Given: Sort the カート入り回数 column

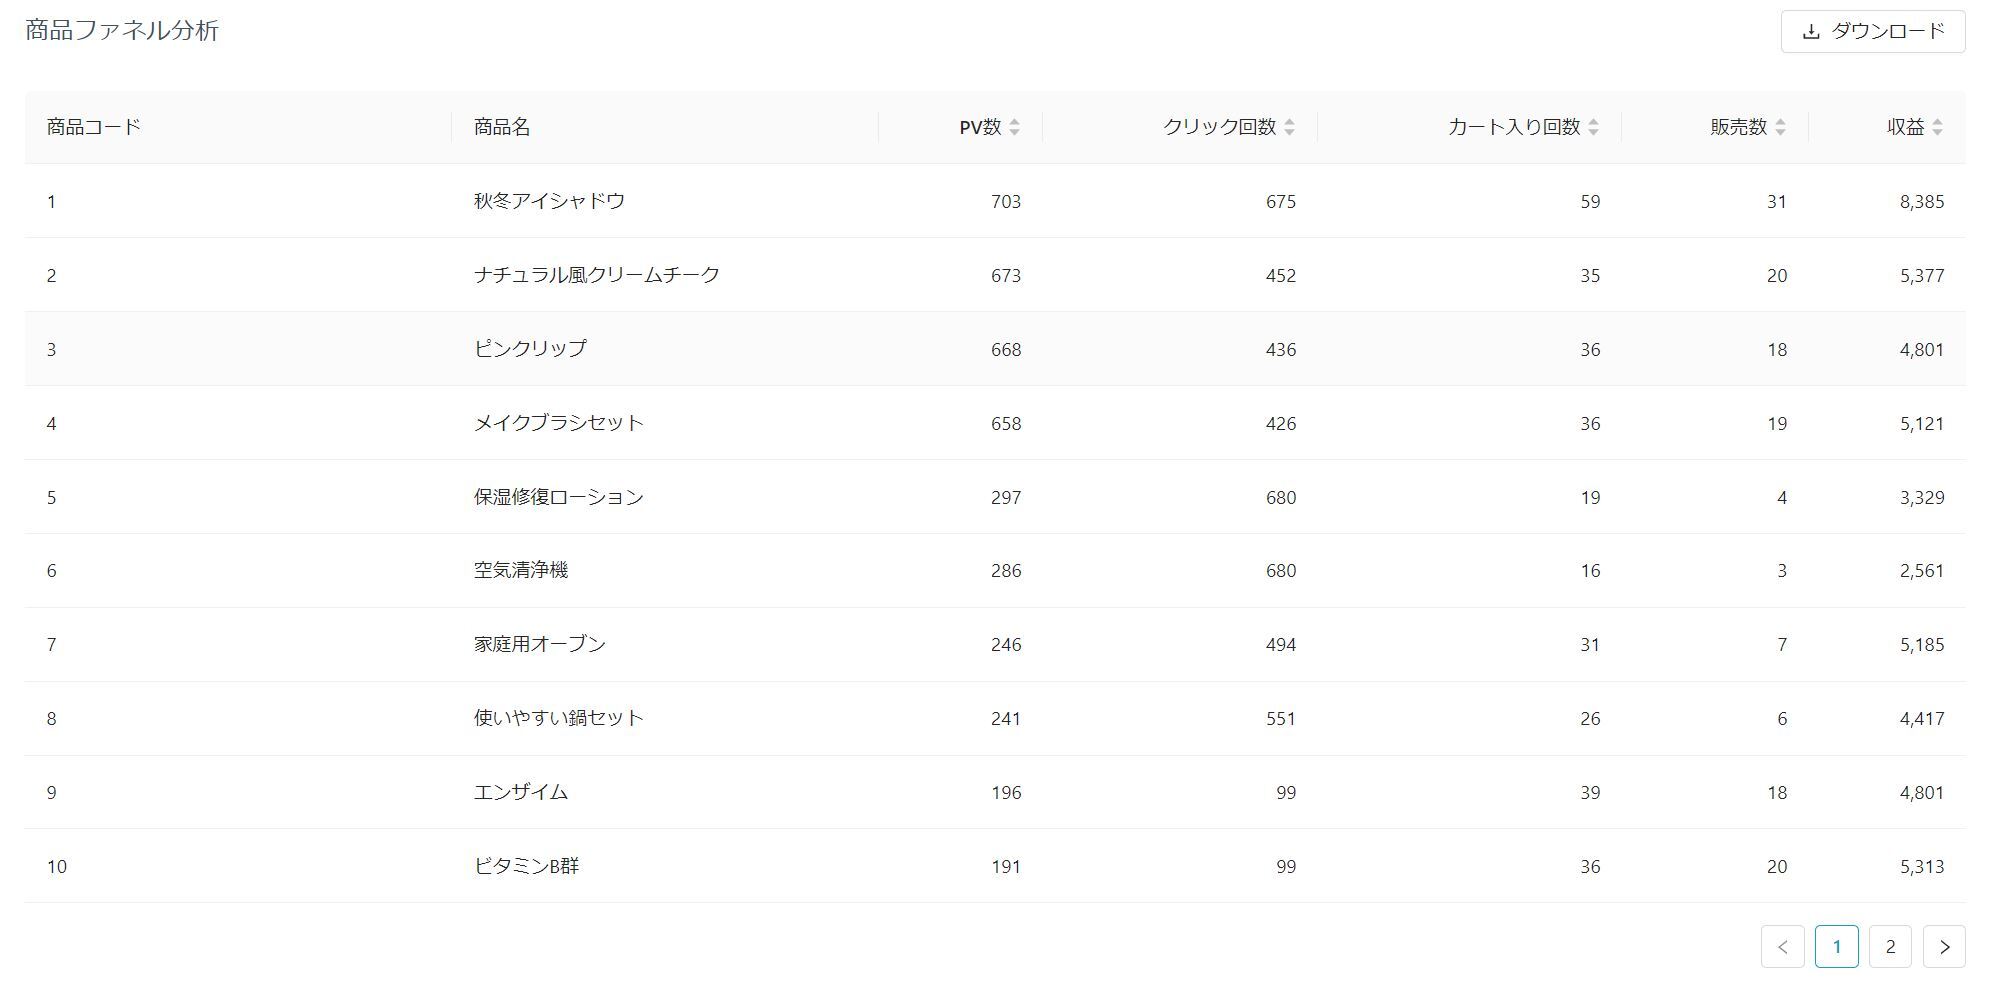Looking at the screenshot, I should [x=1594, y=126].
